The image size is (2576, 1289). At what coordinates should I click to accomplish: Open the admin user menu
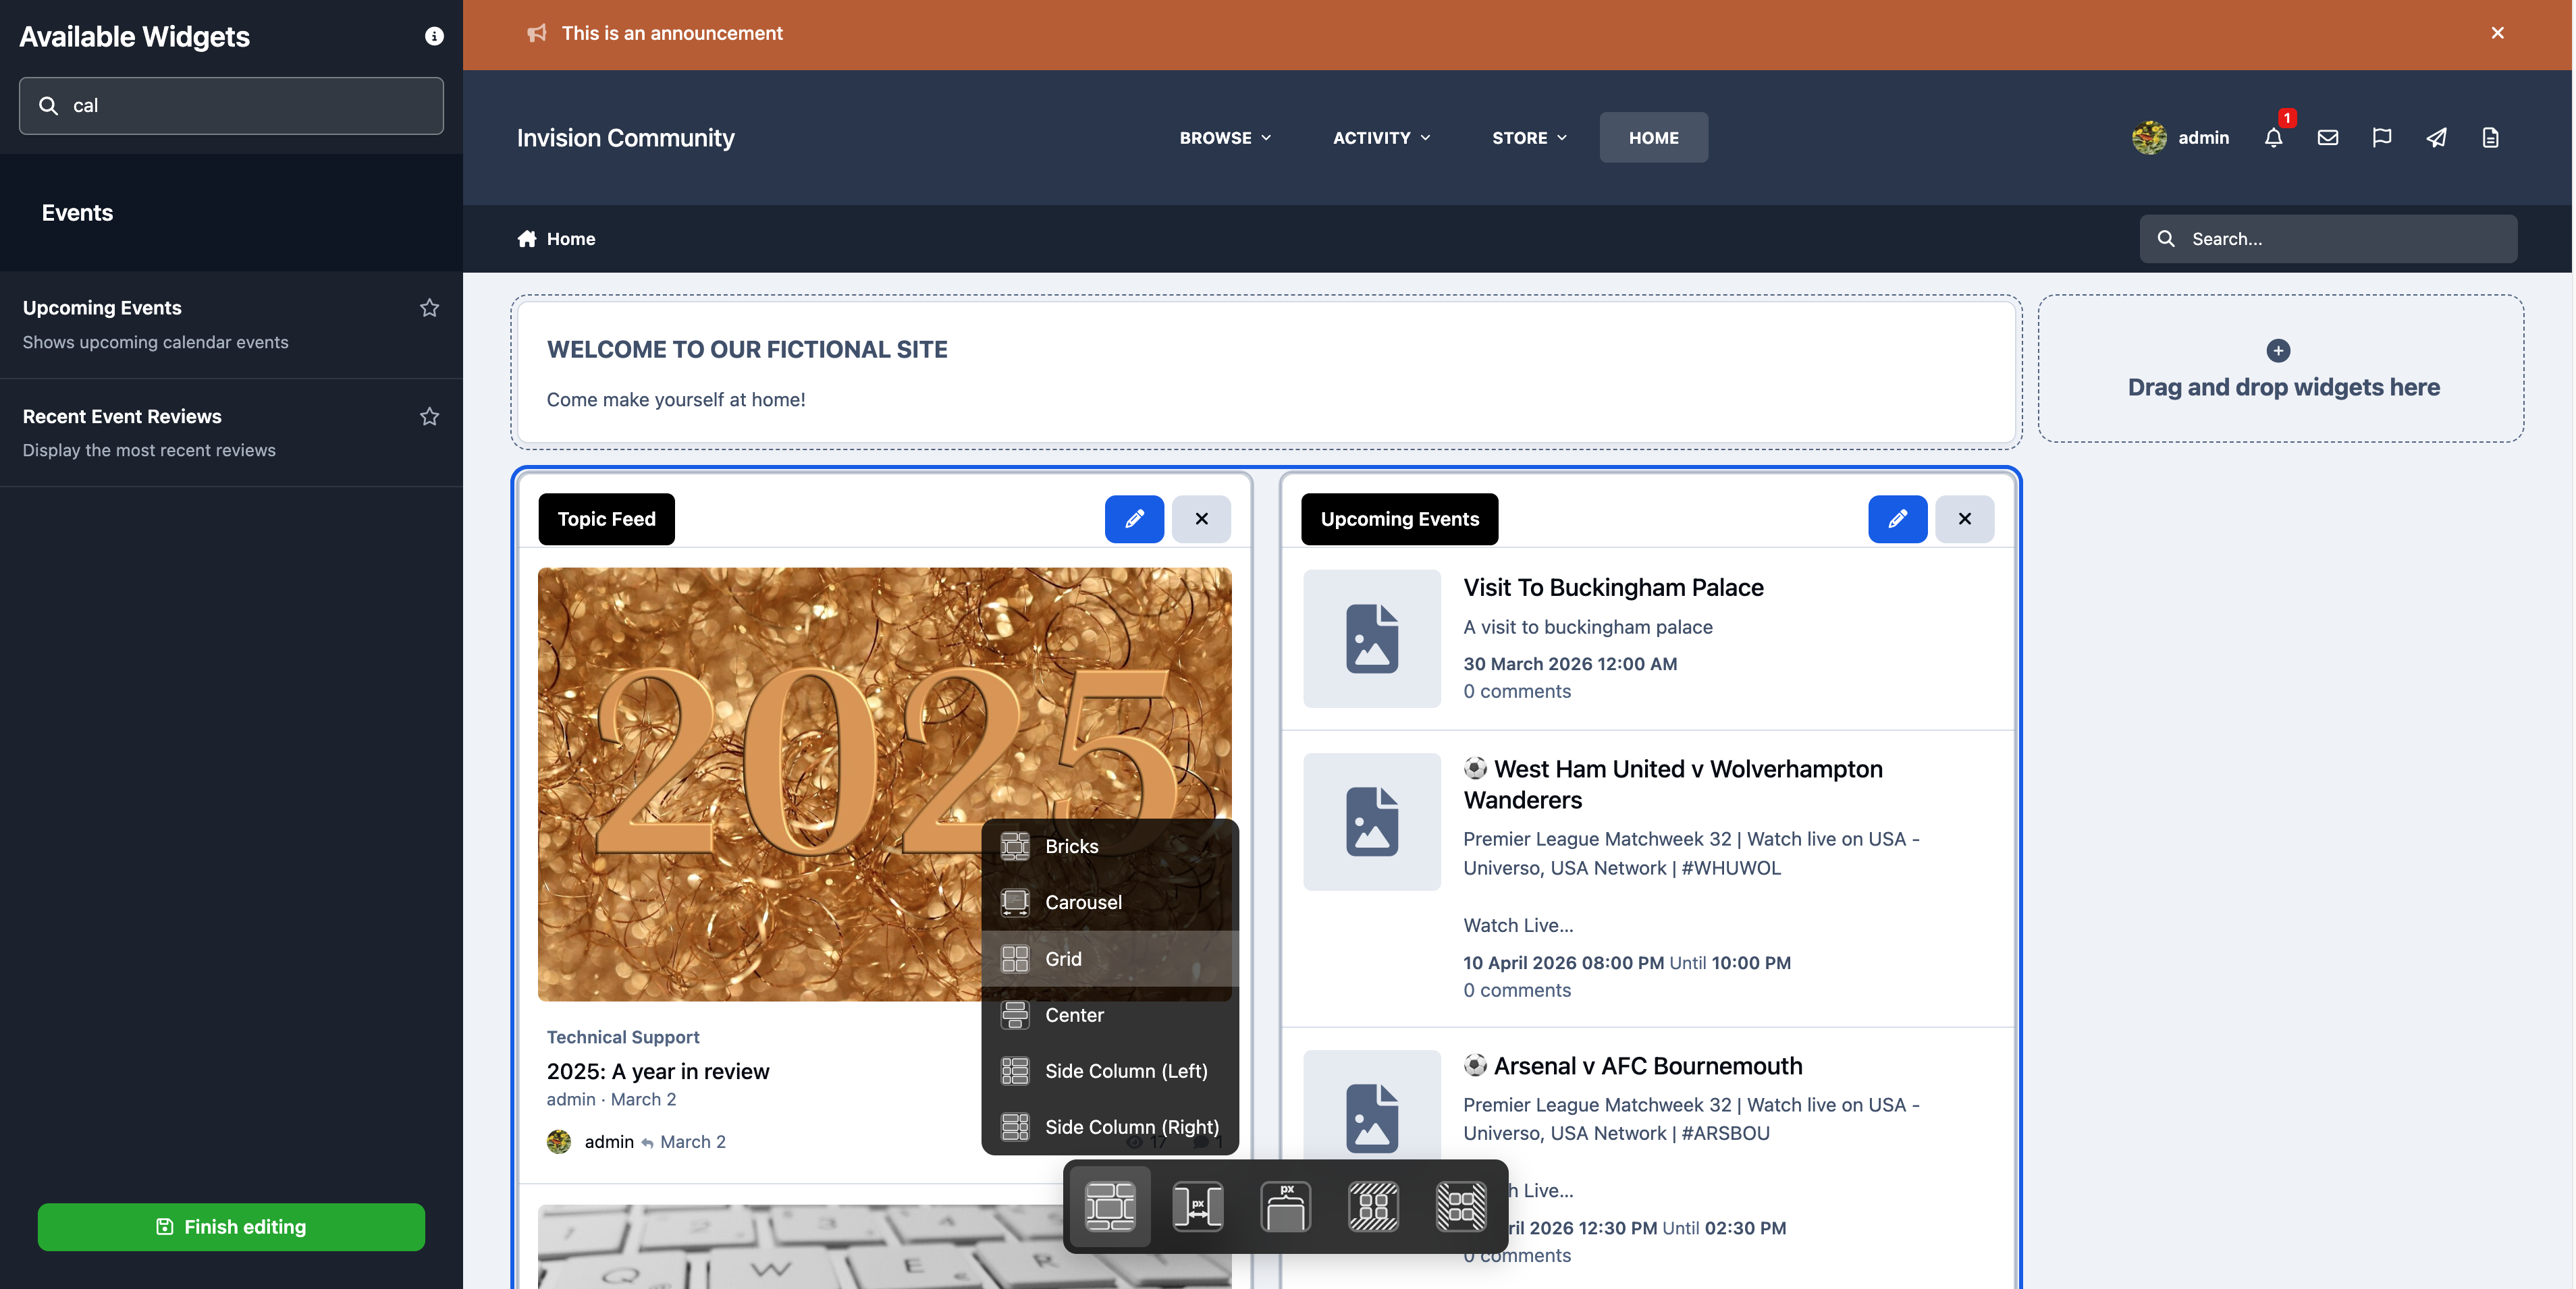(x=2180, y=138)
